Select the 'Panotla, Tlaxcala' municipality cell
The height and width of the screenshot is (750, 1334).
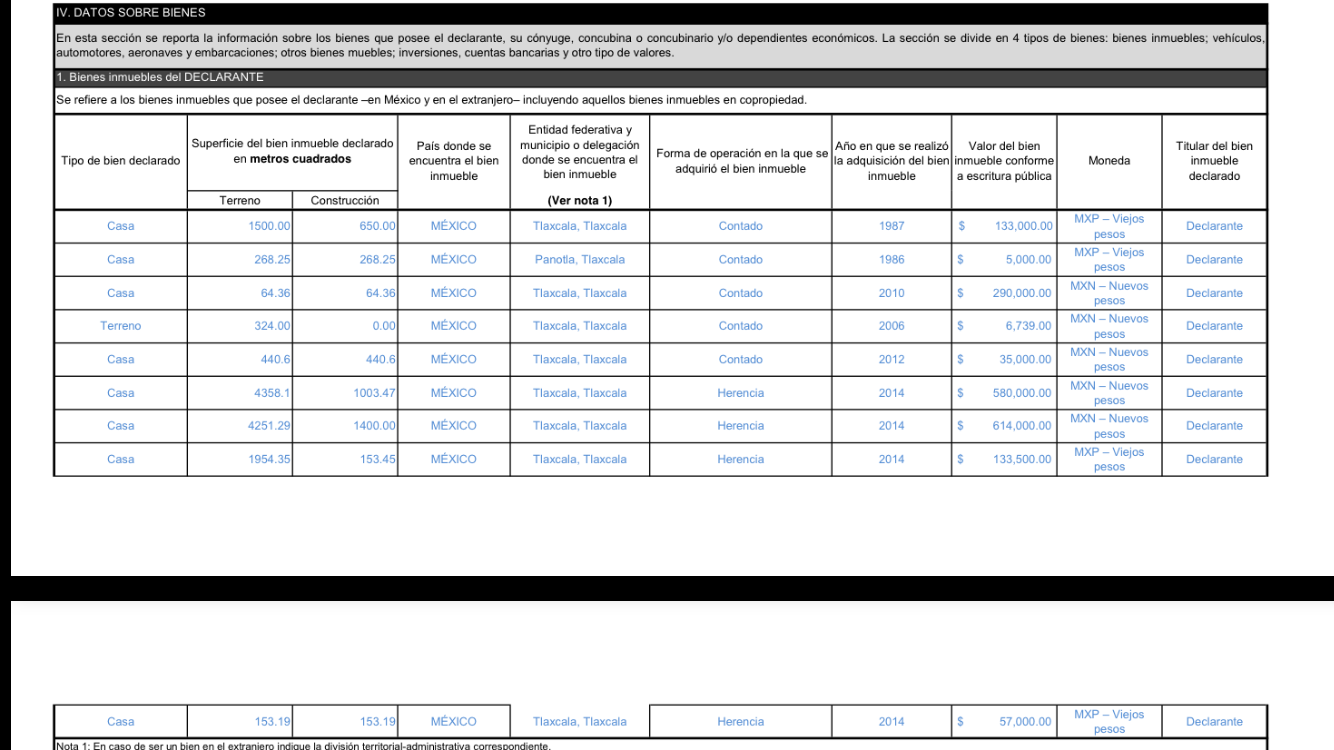[580, 259]
